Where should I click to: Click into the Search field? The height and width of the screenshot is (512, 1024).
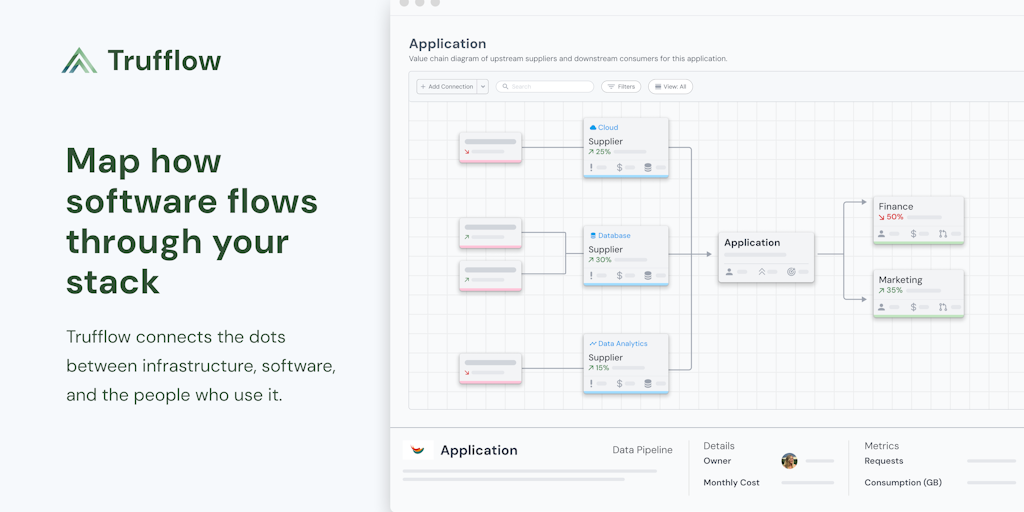pos(550,87)
